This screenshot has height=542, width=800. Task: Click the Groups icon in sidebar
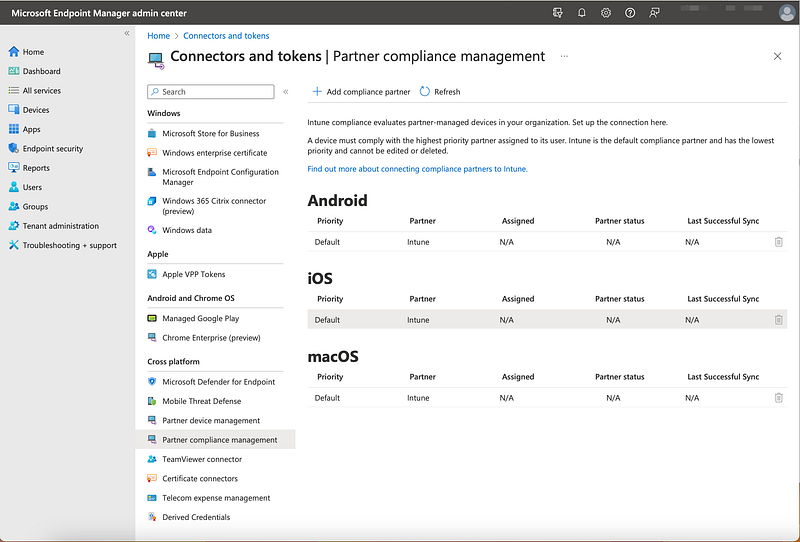tap(14, 206)
